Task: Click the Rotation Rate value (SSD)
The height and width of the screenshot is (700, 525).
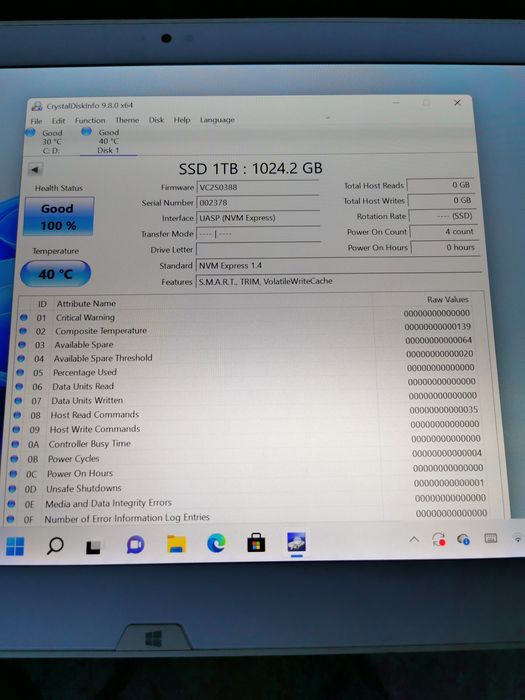Action: 442,216
